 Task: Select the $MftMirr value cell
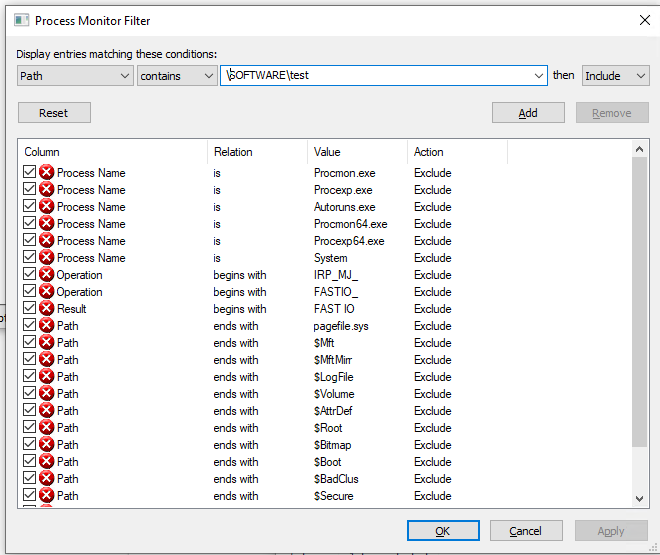pyautogui.click(x=333, y=360)
